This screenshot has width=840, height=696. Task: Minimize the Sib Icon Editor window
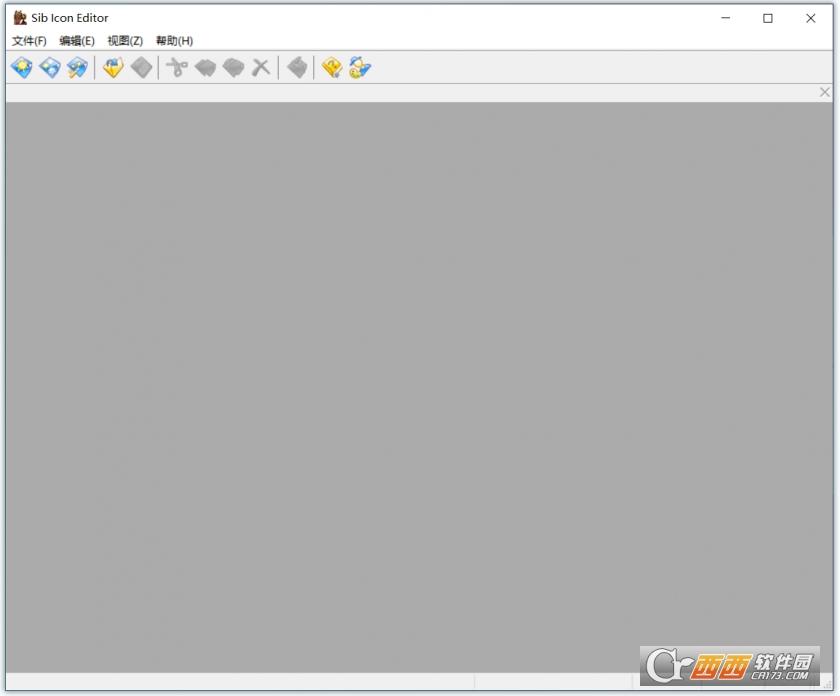[x=725, y=18]
